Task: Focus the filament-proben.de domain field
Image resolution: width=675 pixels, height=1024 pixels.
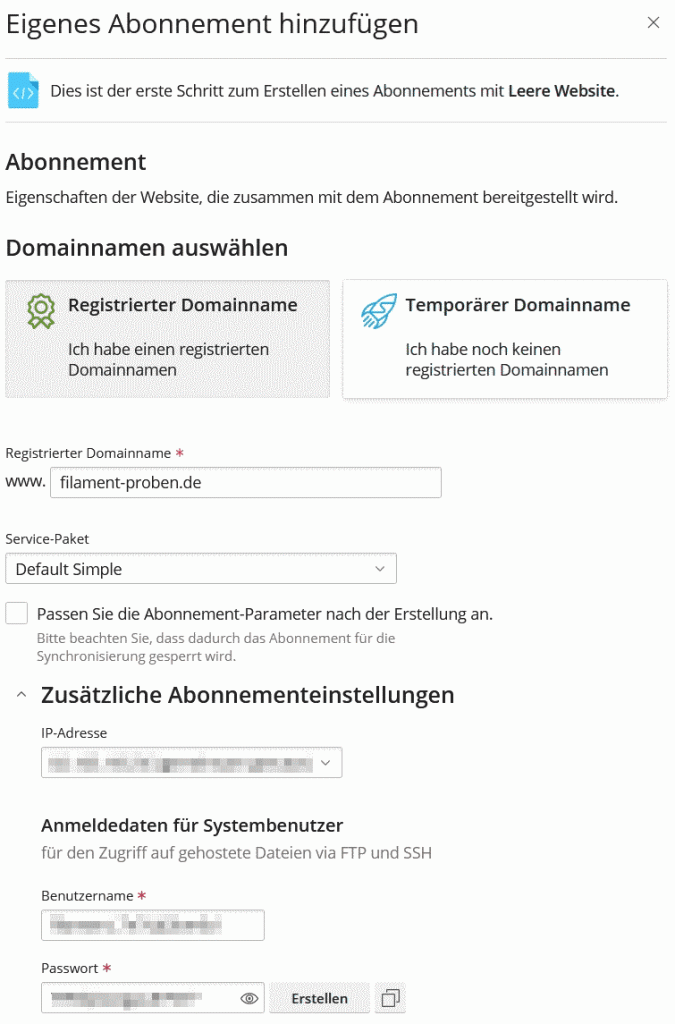Action: 245,484
